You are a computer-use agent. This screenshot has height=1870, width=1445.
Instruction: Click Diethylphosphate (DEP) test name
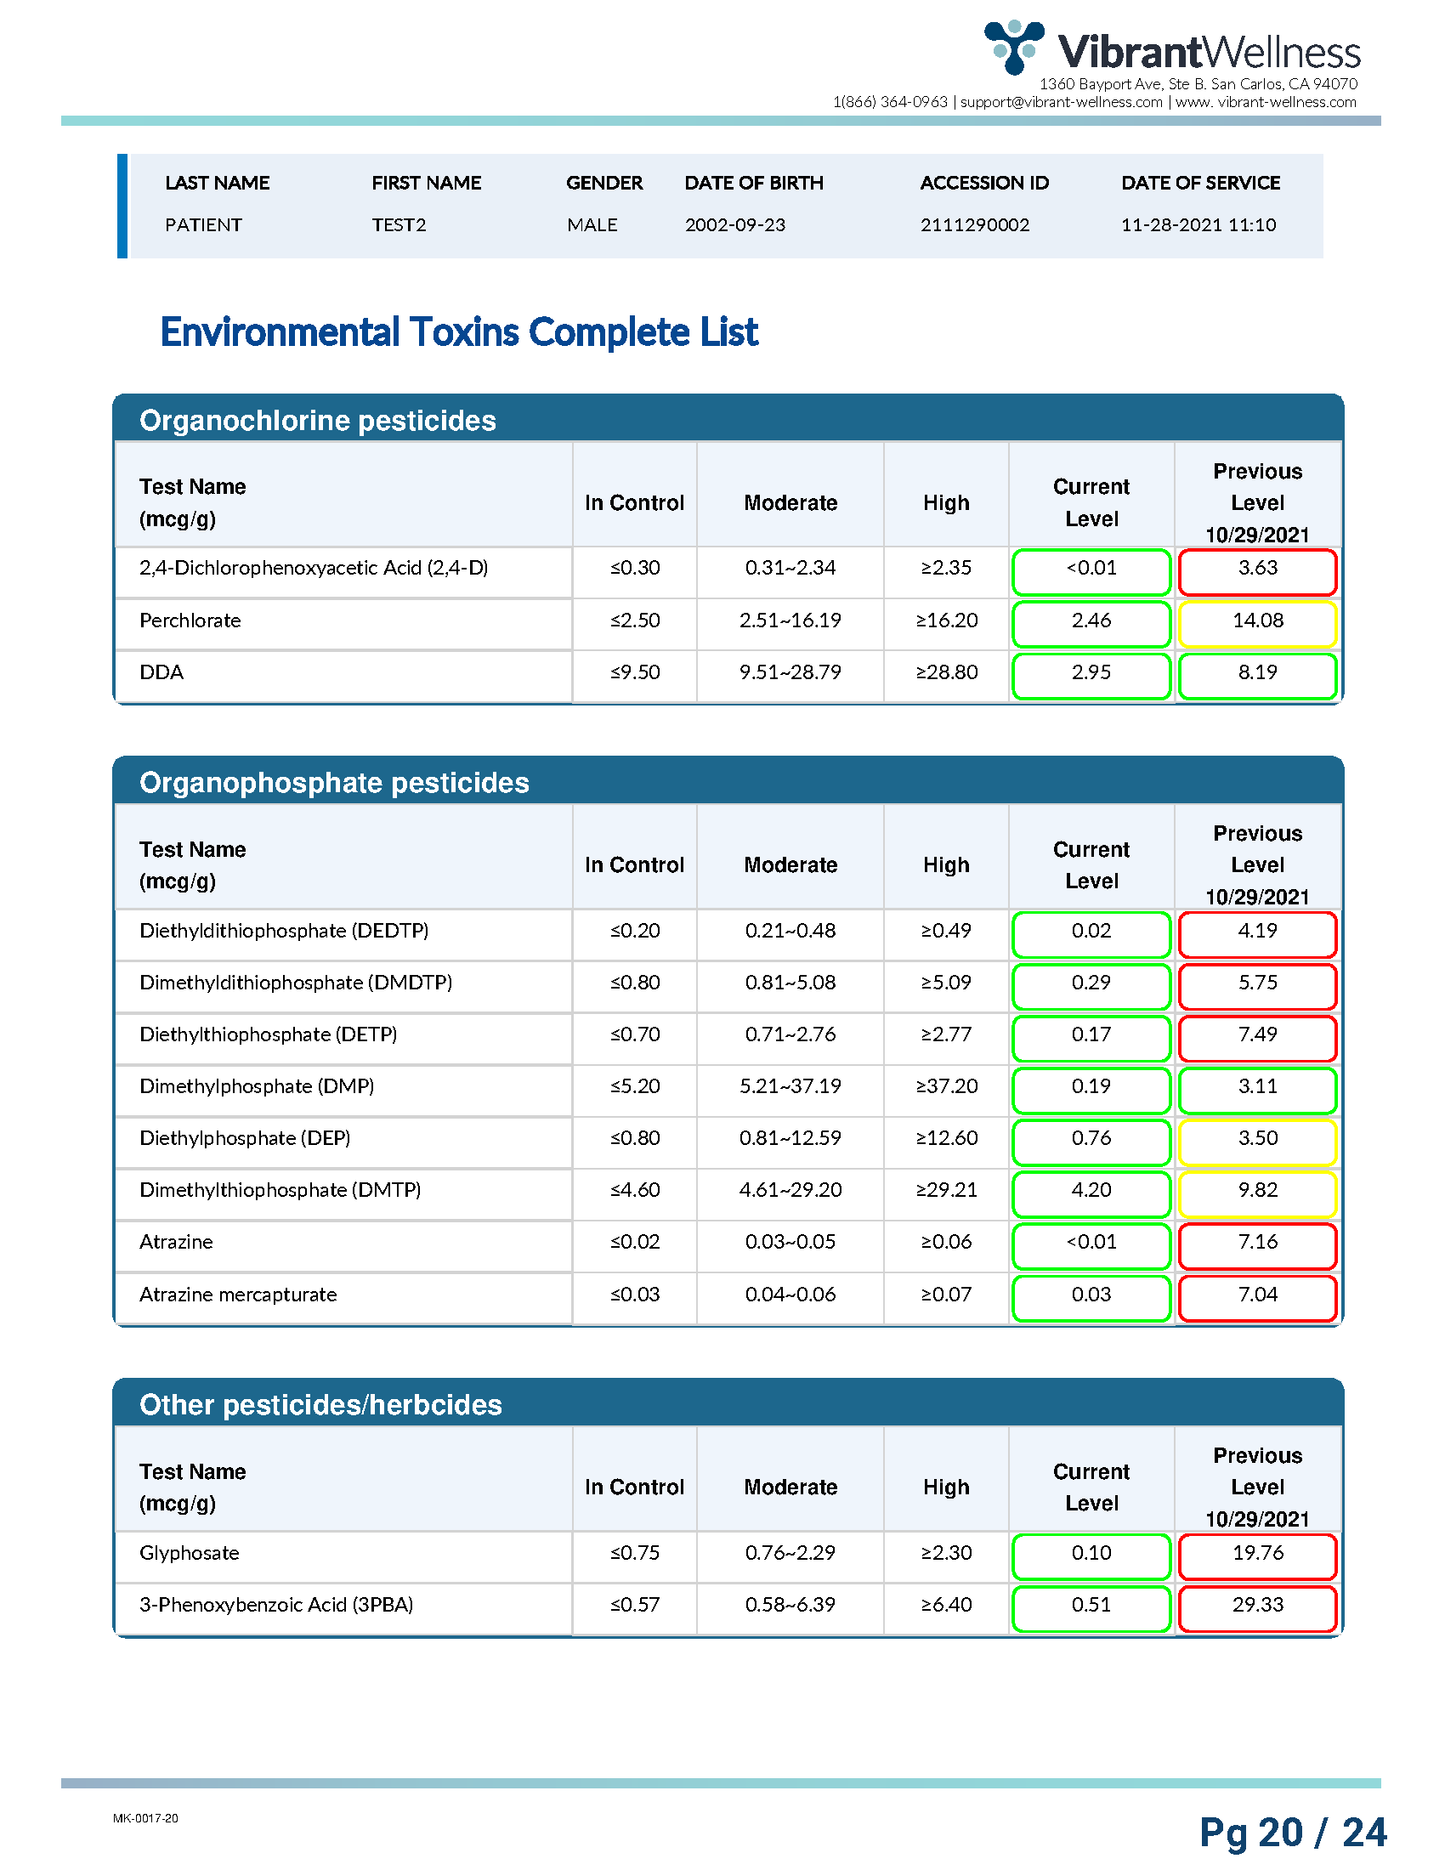[245, 1138]
